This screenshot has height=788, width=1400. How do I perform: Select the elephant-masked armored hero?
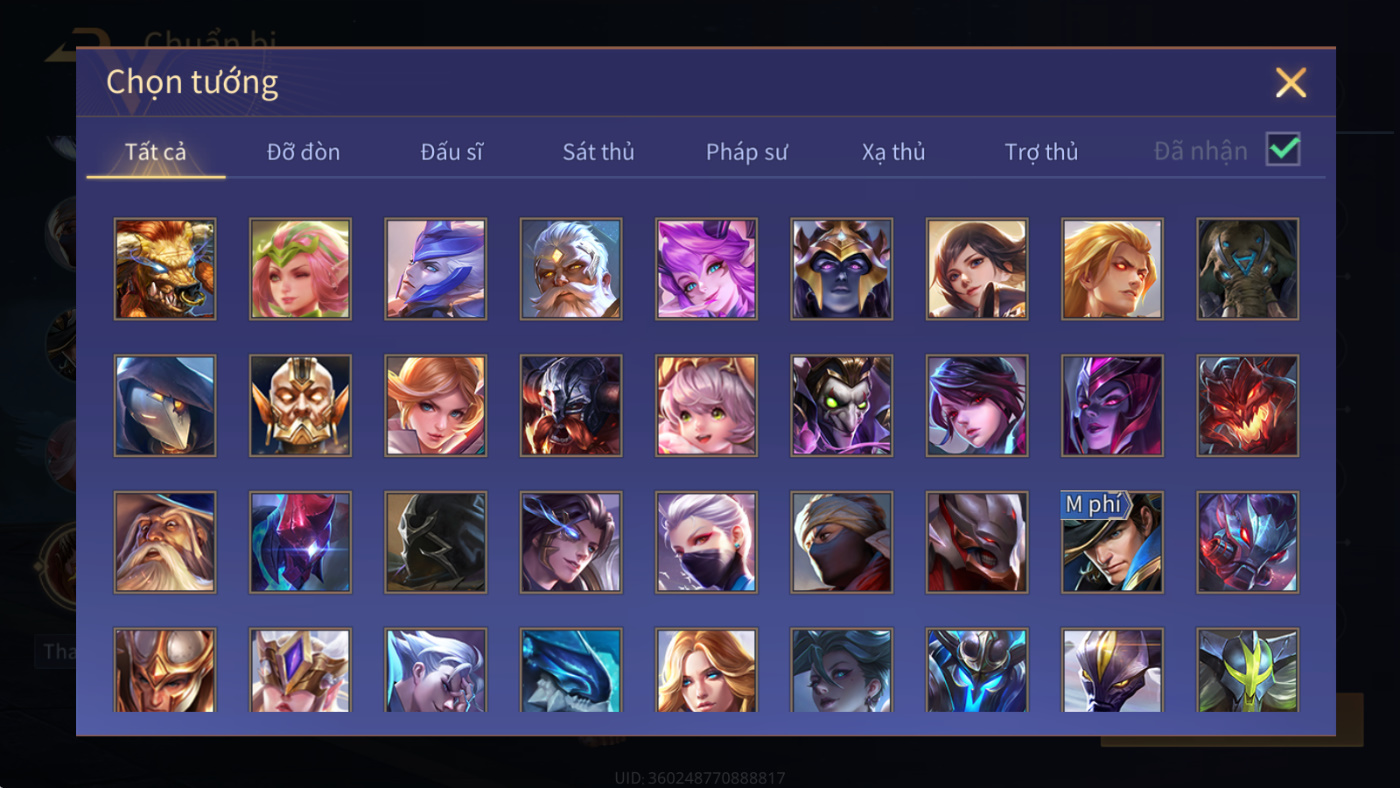1248,269
